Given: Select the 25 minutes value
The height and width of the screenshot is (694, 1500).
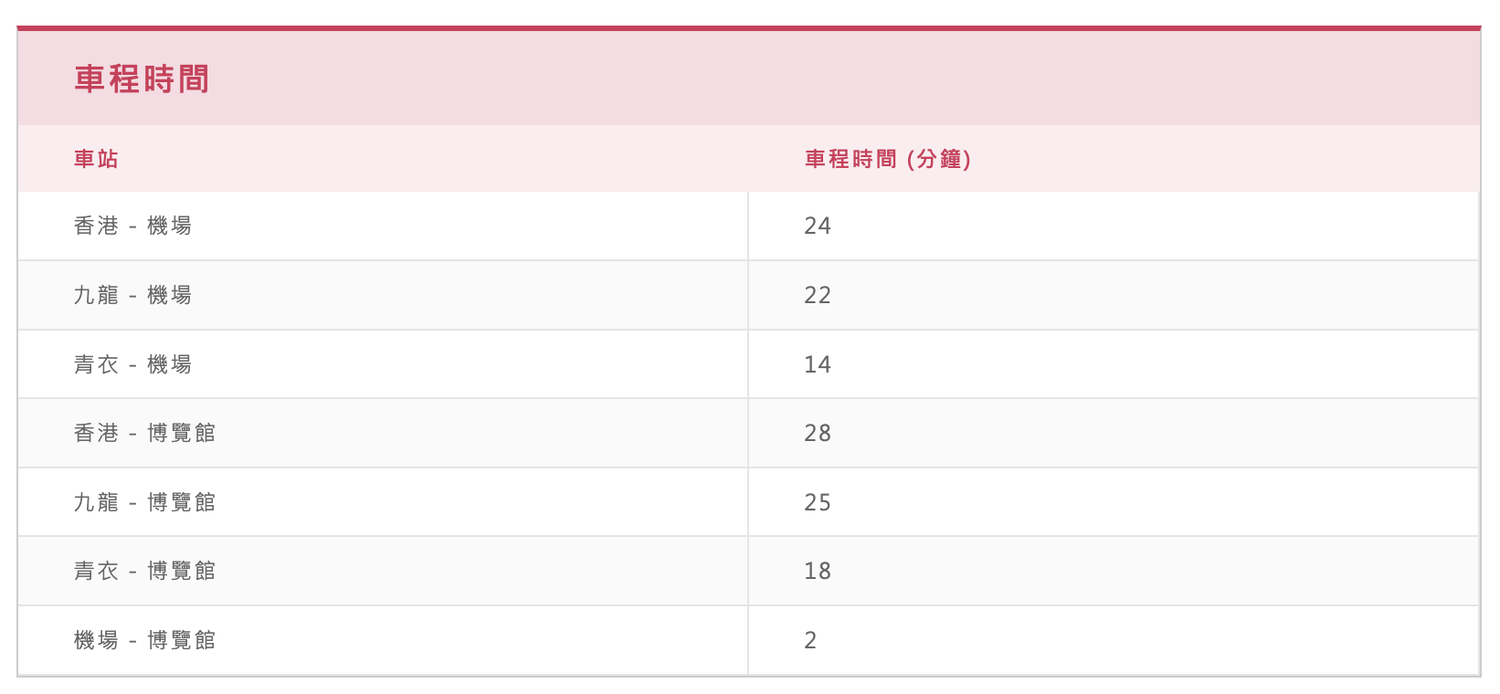Looking at the screenshot, I should [818, 502].
